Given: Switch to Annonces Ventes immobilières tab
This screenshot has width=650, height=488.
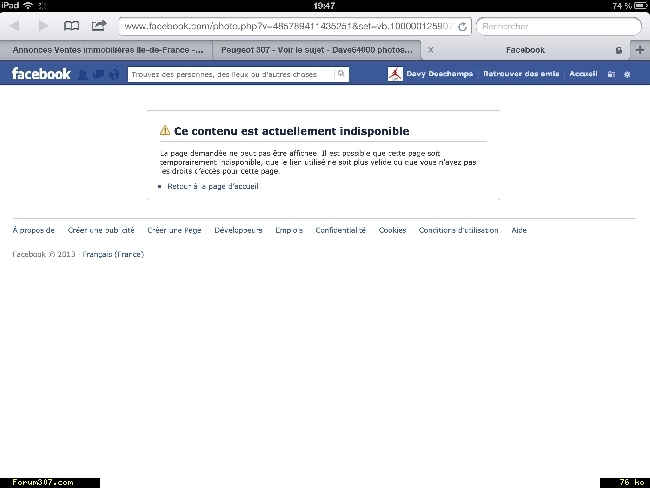Looking at the screenshot, I should pos(107,50).
